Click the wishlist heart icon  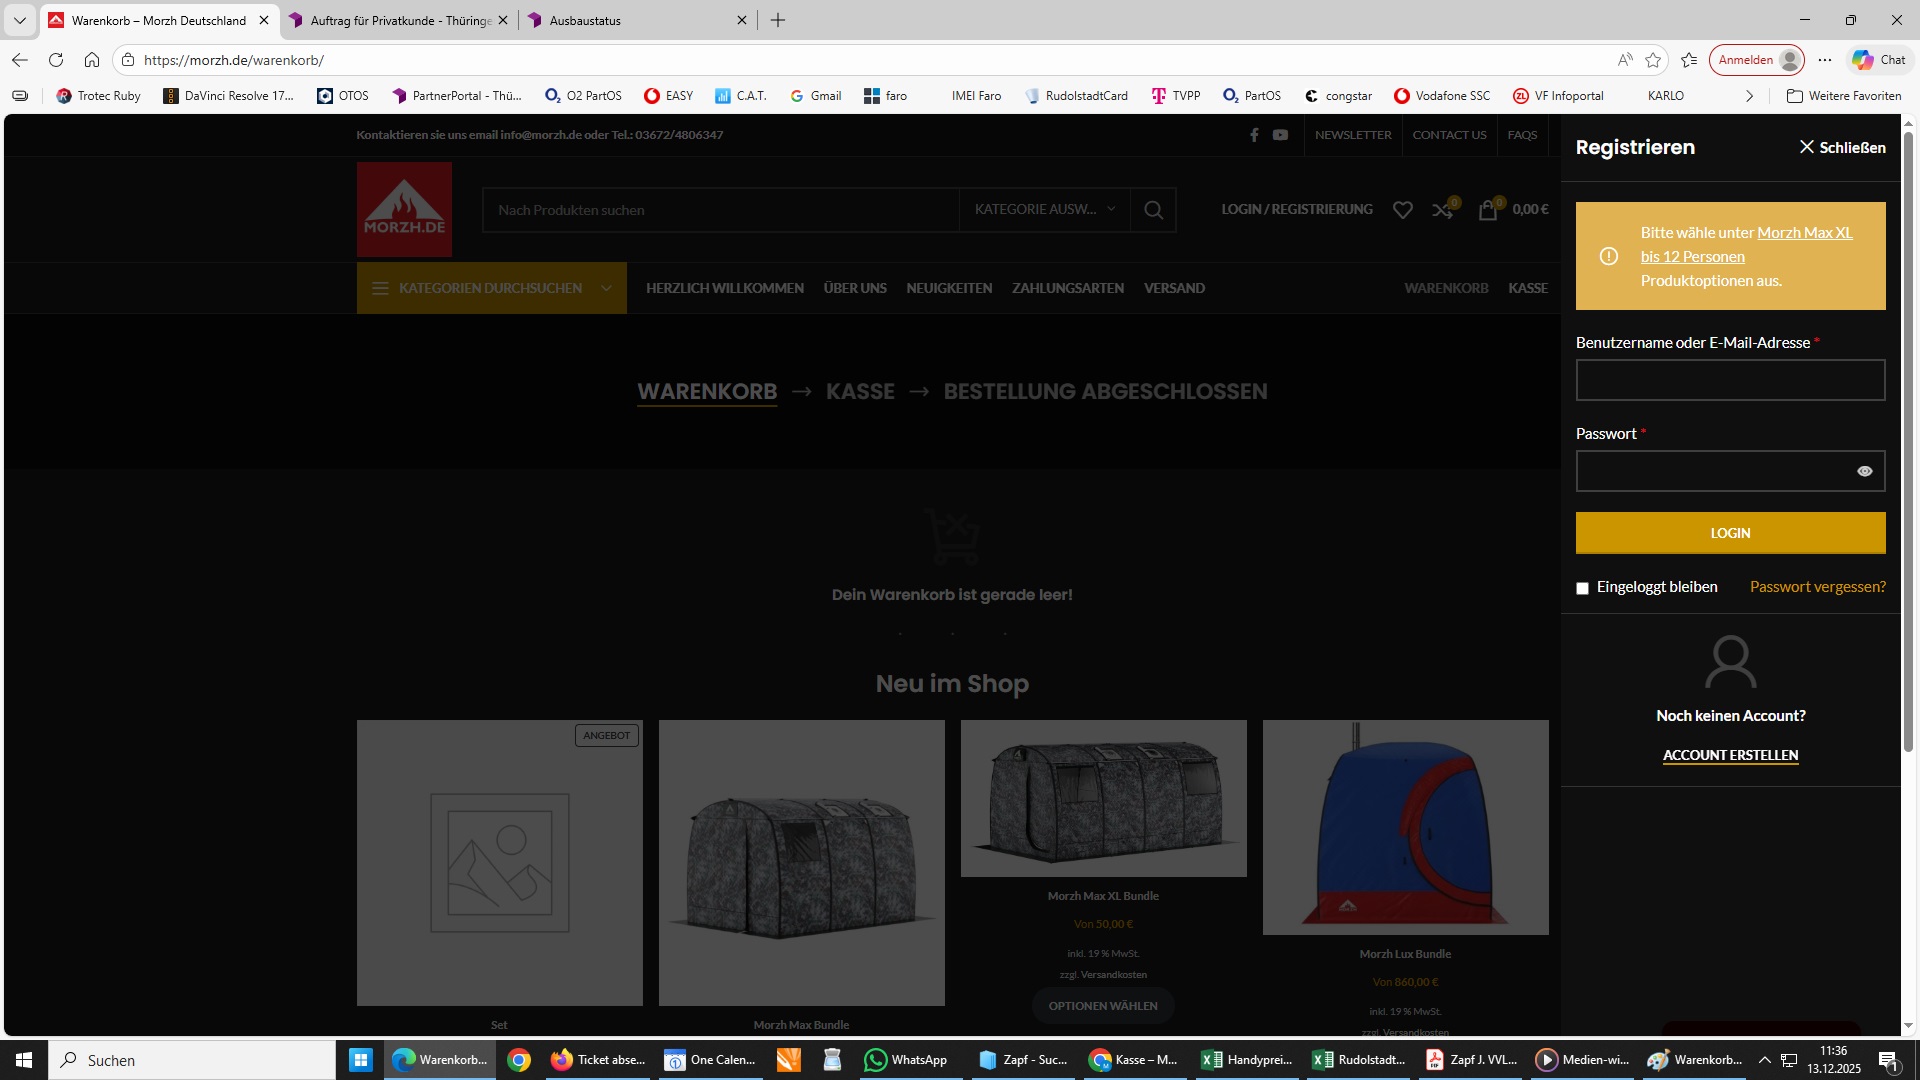(1403, 210)
